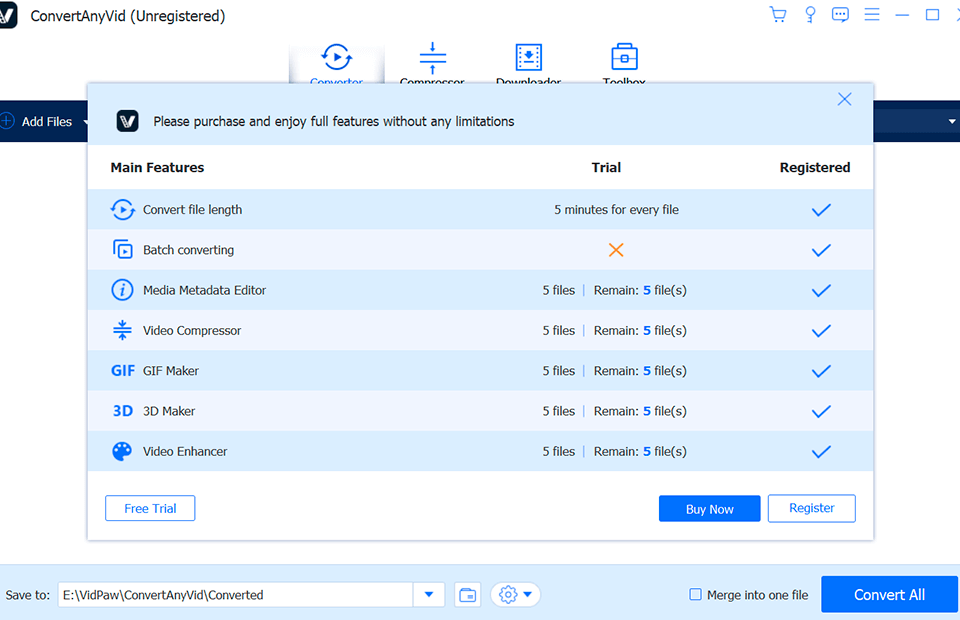The height and width of the screenshot is (620, 960).
Task: Click the shopping cart purchase icon
Action: [x=778, y=14]
